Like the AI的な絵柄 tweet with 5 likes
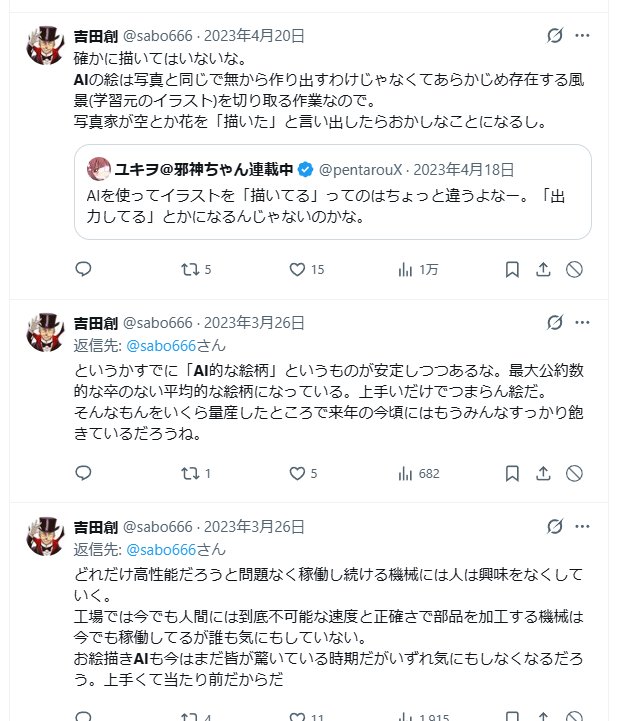Image resolution: width=627 pixels, height=721 pixels. [x=296, y=473]
